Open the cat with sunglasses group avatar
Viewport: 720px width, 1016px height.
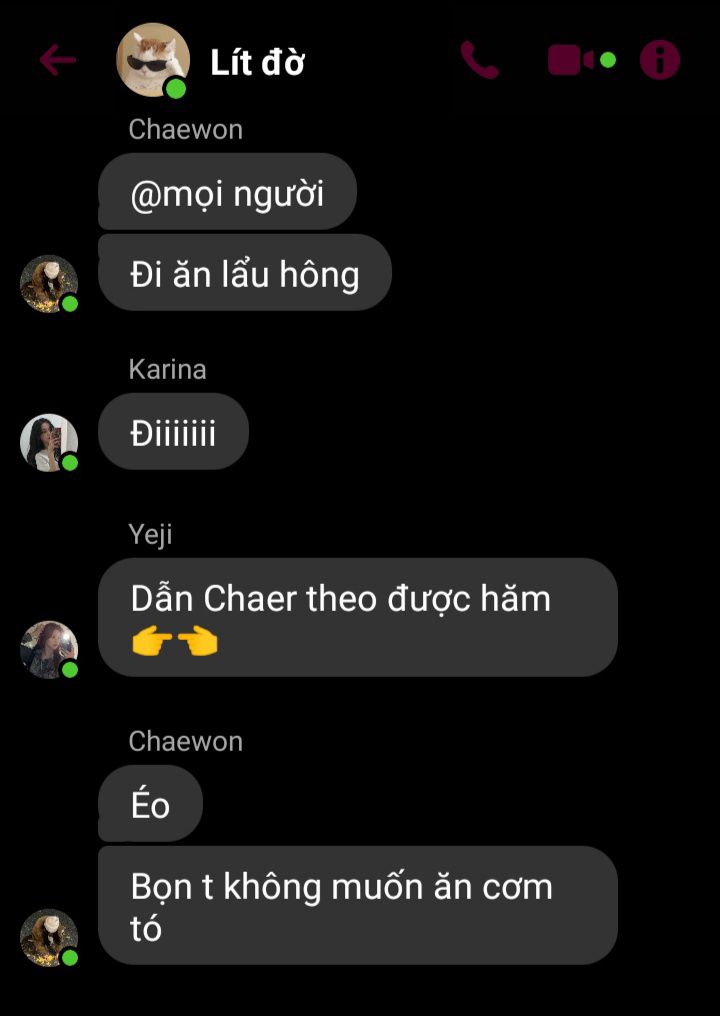pos(153,60)
